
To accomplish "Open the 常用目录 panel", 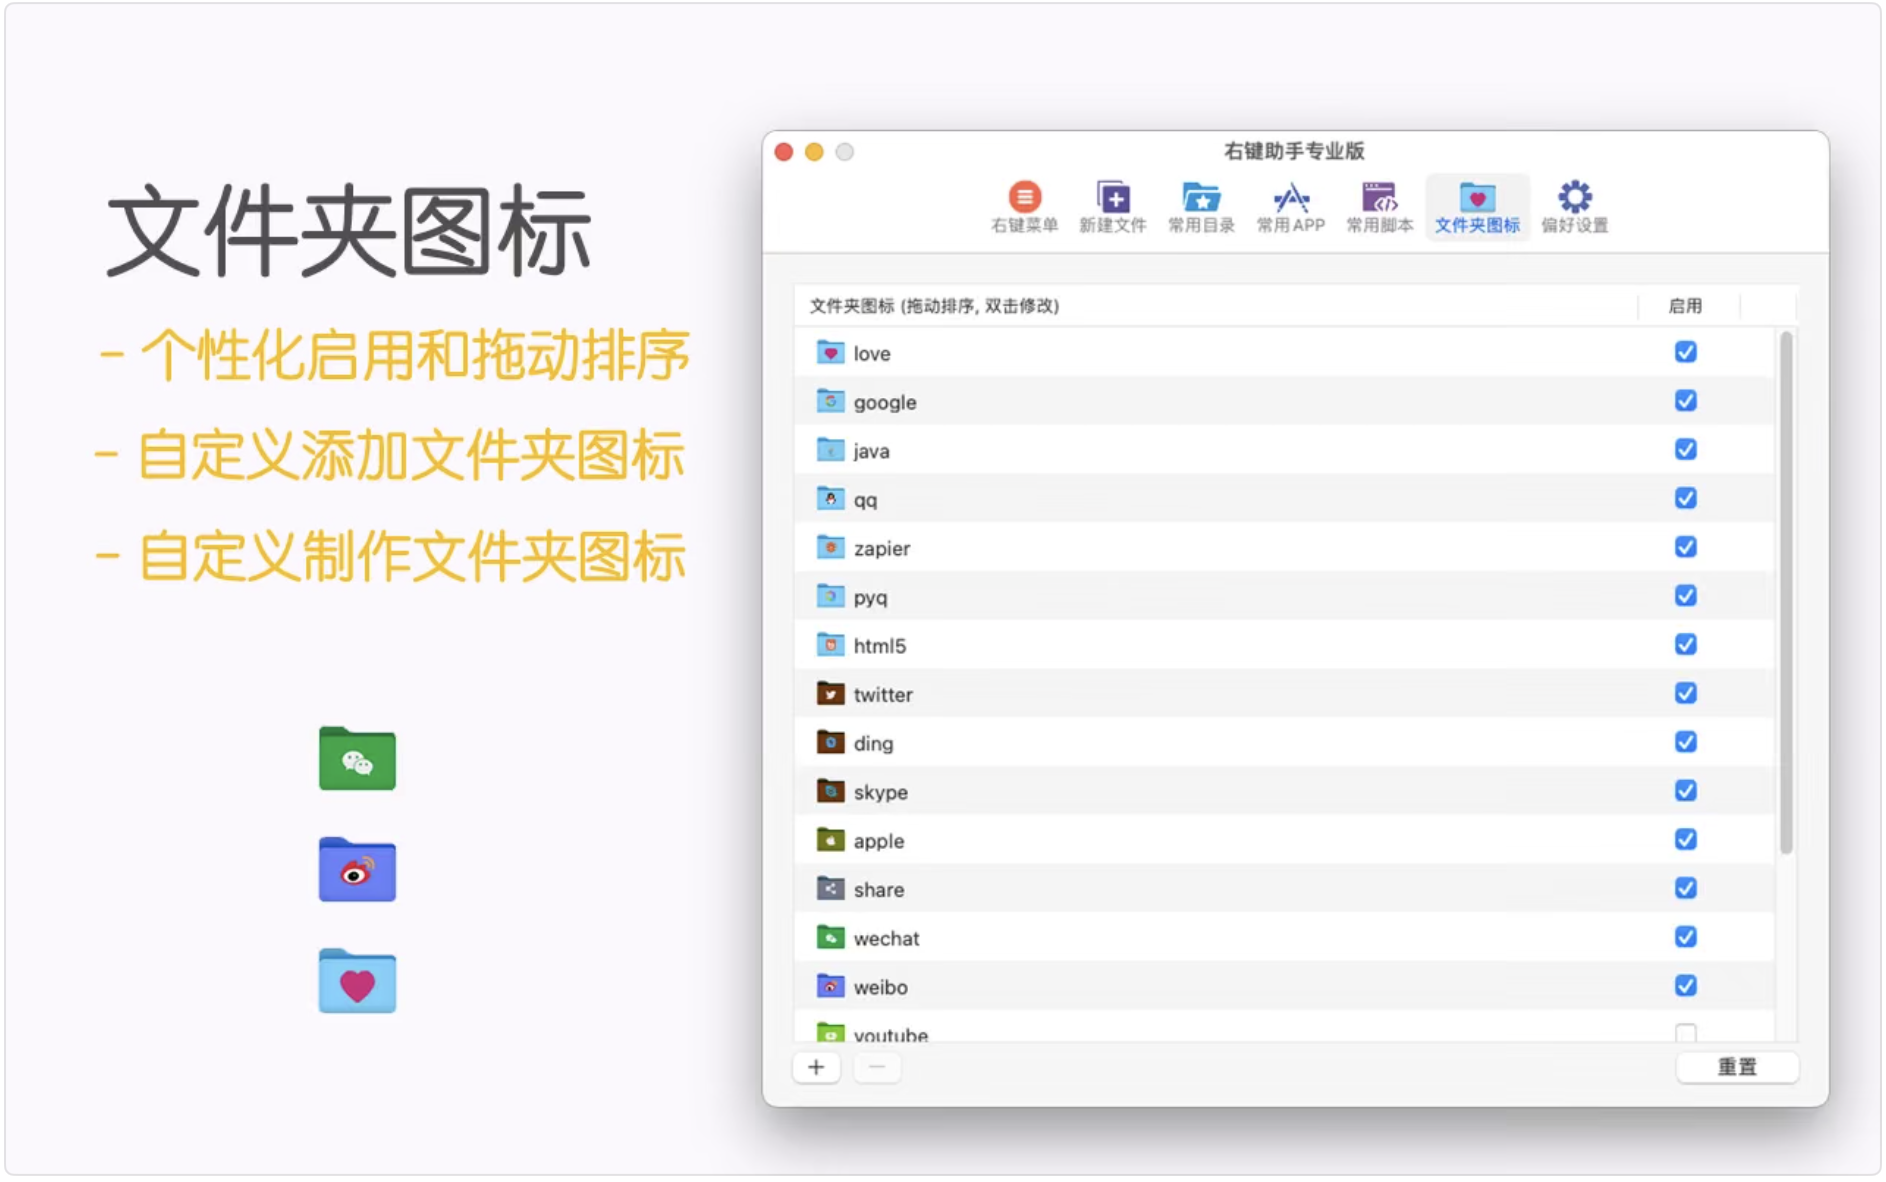I will pyautogui.click(x=1199, y=205).
